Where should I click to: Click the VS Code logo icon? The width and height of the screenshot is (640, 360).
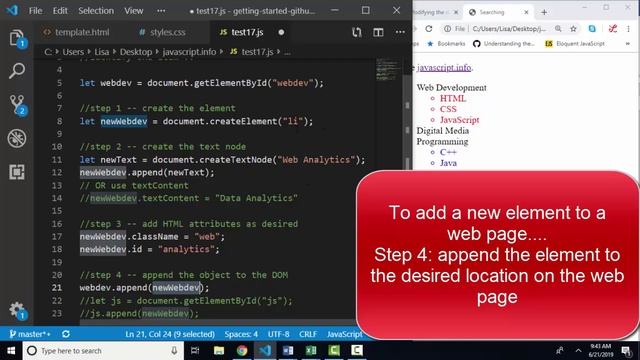[12, 10]
